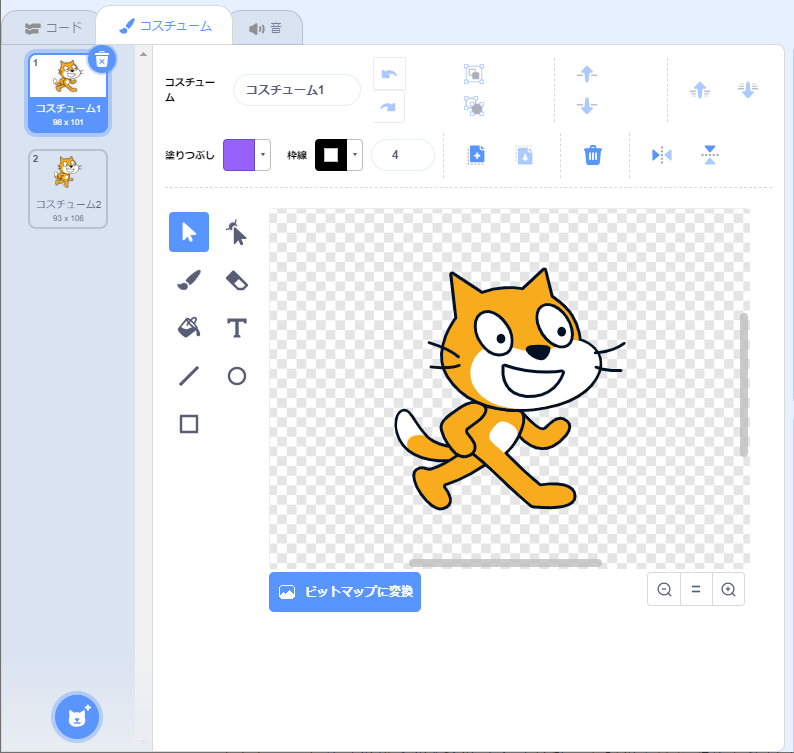Click the cat drawing on the canvas

[509, 389]
